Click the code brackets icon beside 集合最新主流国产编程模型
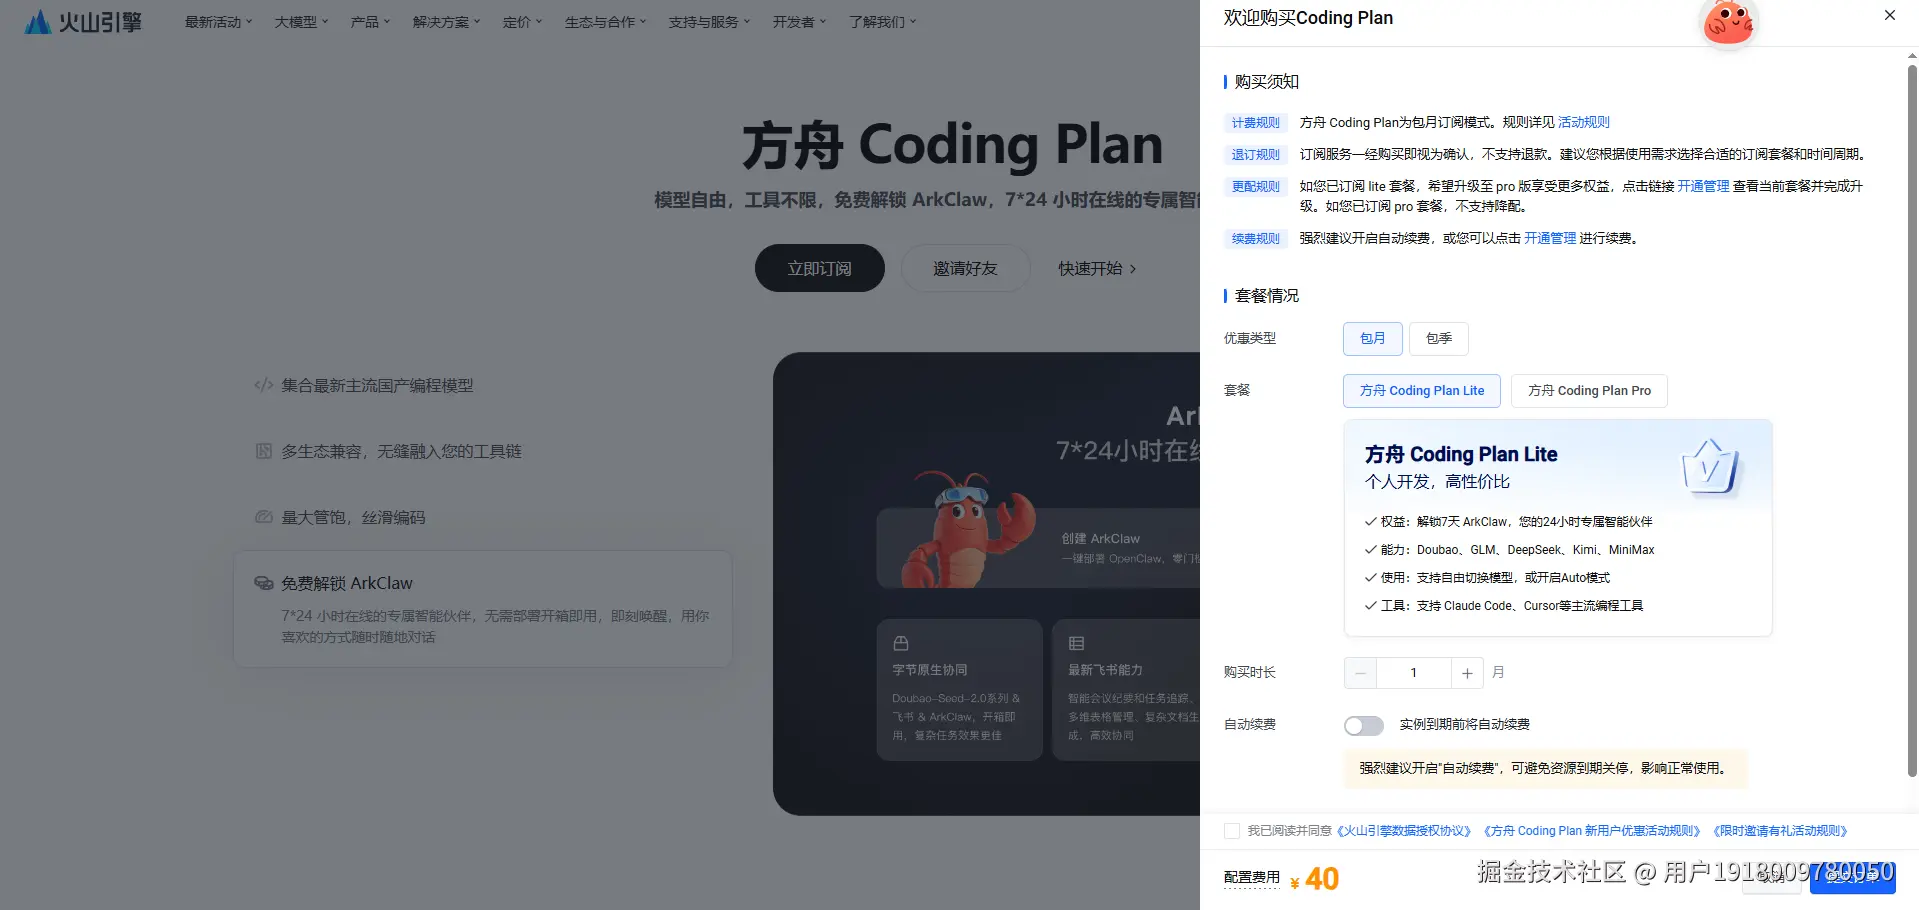Image resolution: width=1919 pixels, height=910 pixels. point(263,385)
